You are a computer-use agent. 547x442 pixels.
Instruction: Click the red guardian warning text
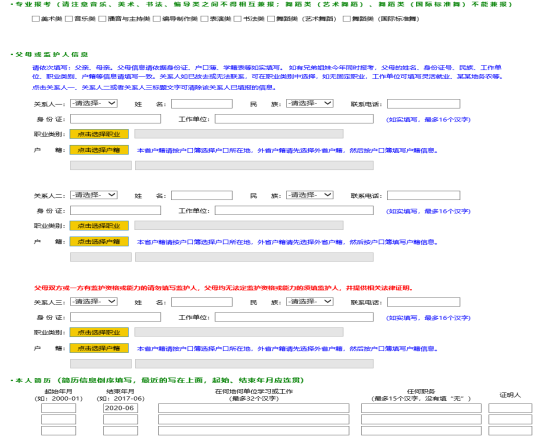coord(224,288)
